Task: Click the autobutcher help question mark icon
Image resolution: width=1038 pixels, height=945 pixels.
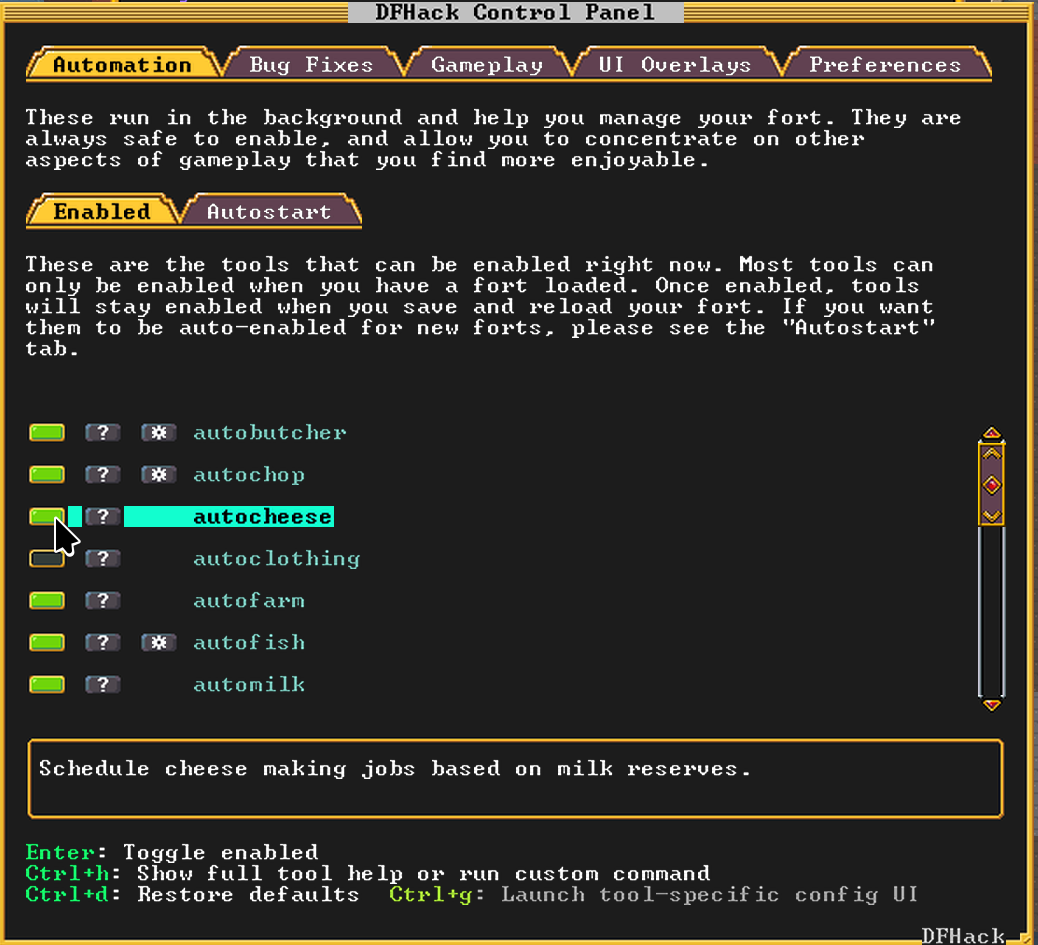Action: tap(102, 432)
